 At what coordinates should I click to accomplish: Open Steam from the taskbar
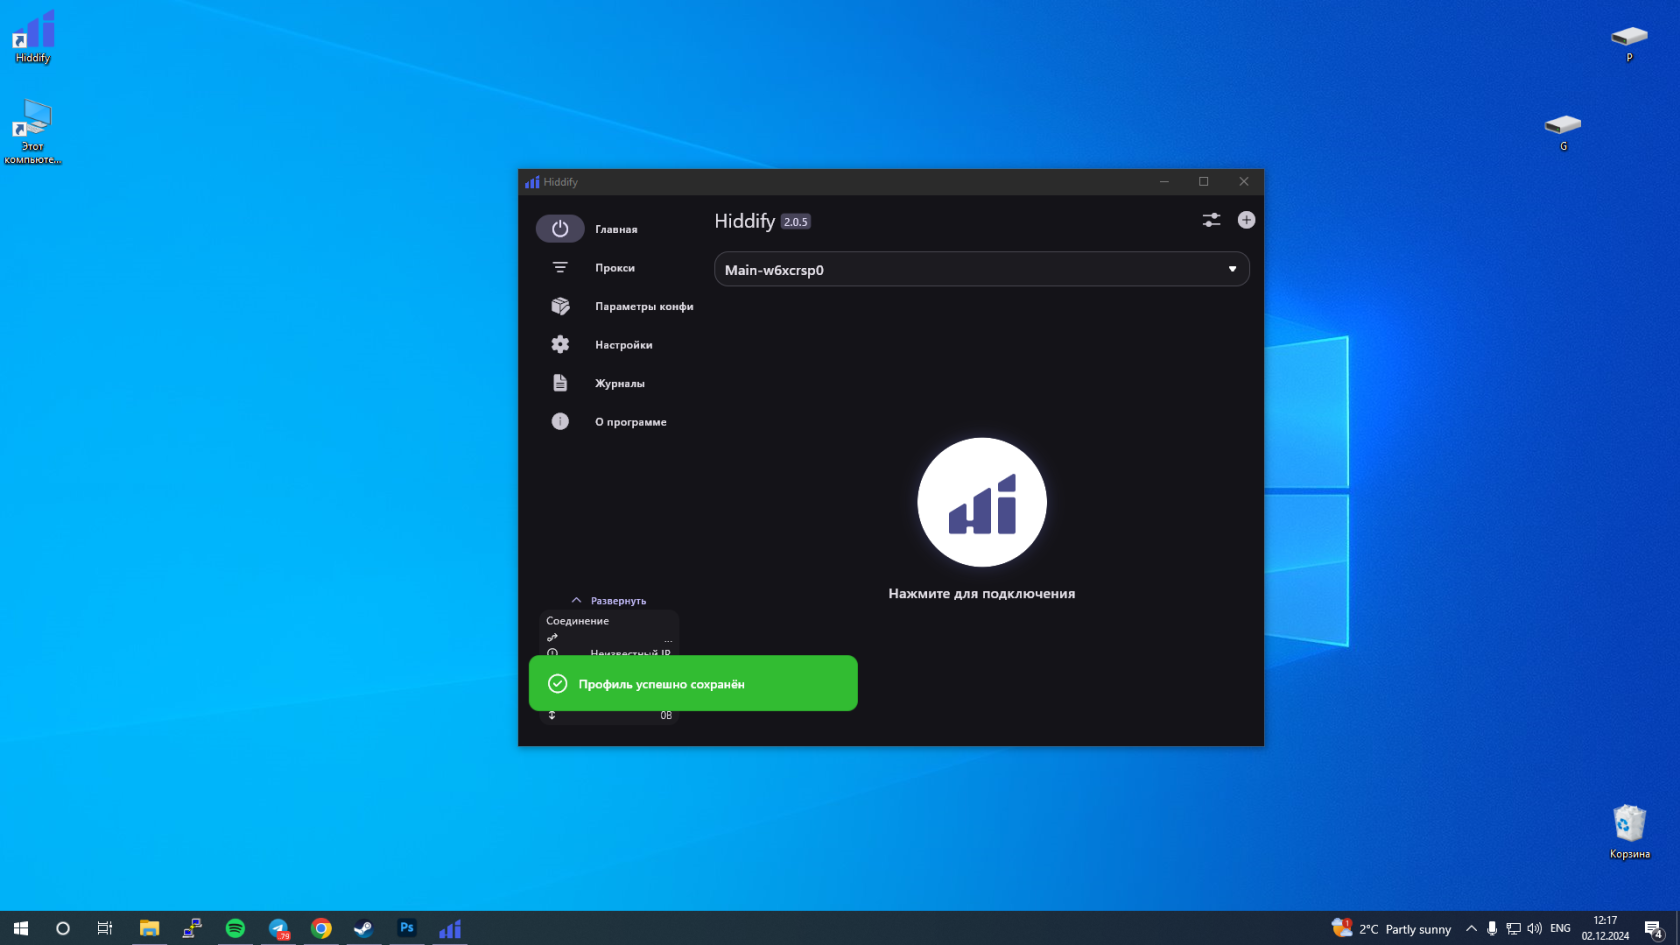(364, 928)
